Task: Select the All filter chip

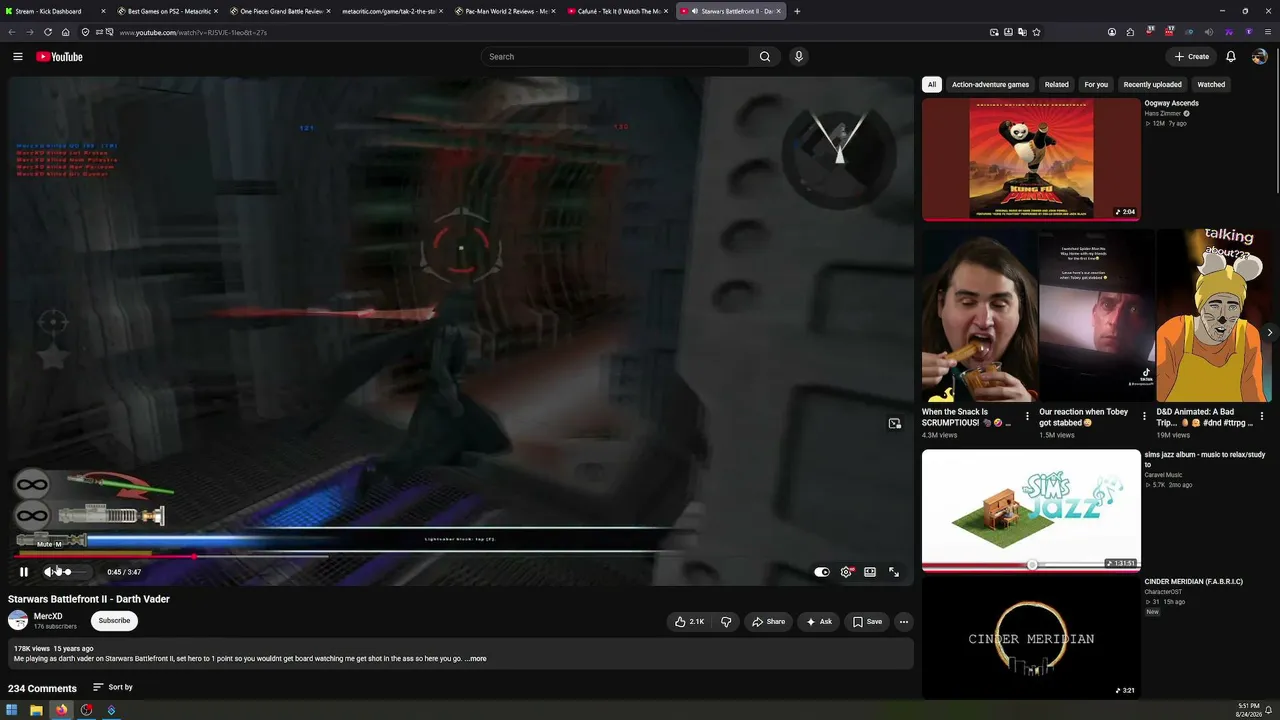Action: click(932, 85)
